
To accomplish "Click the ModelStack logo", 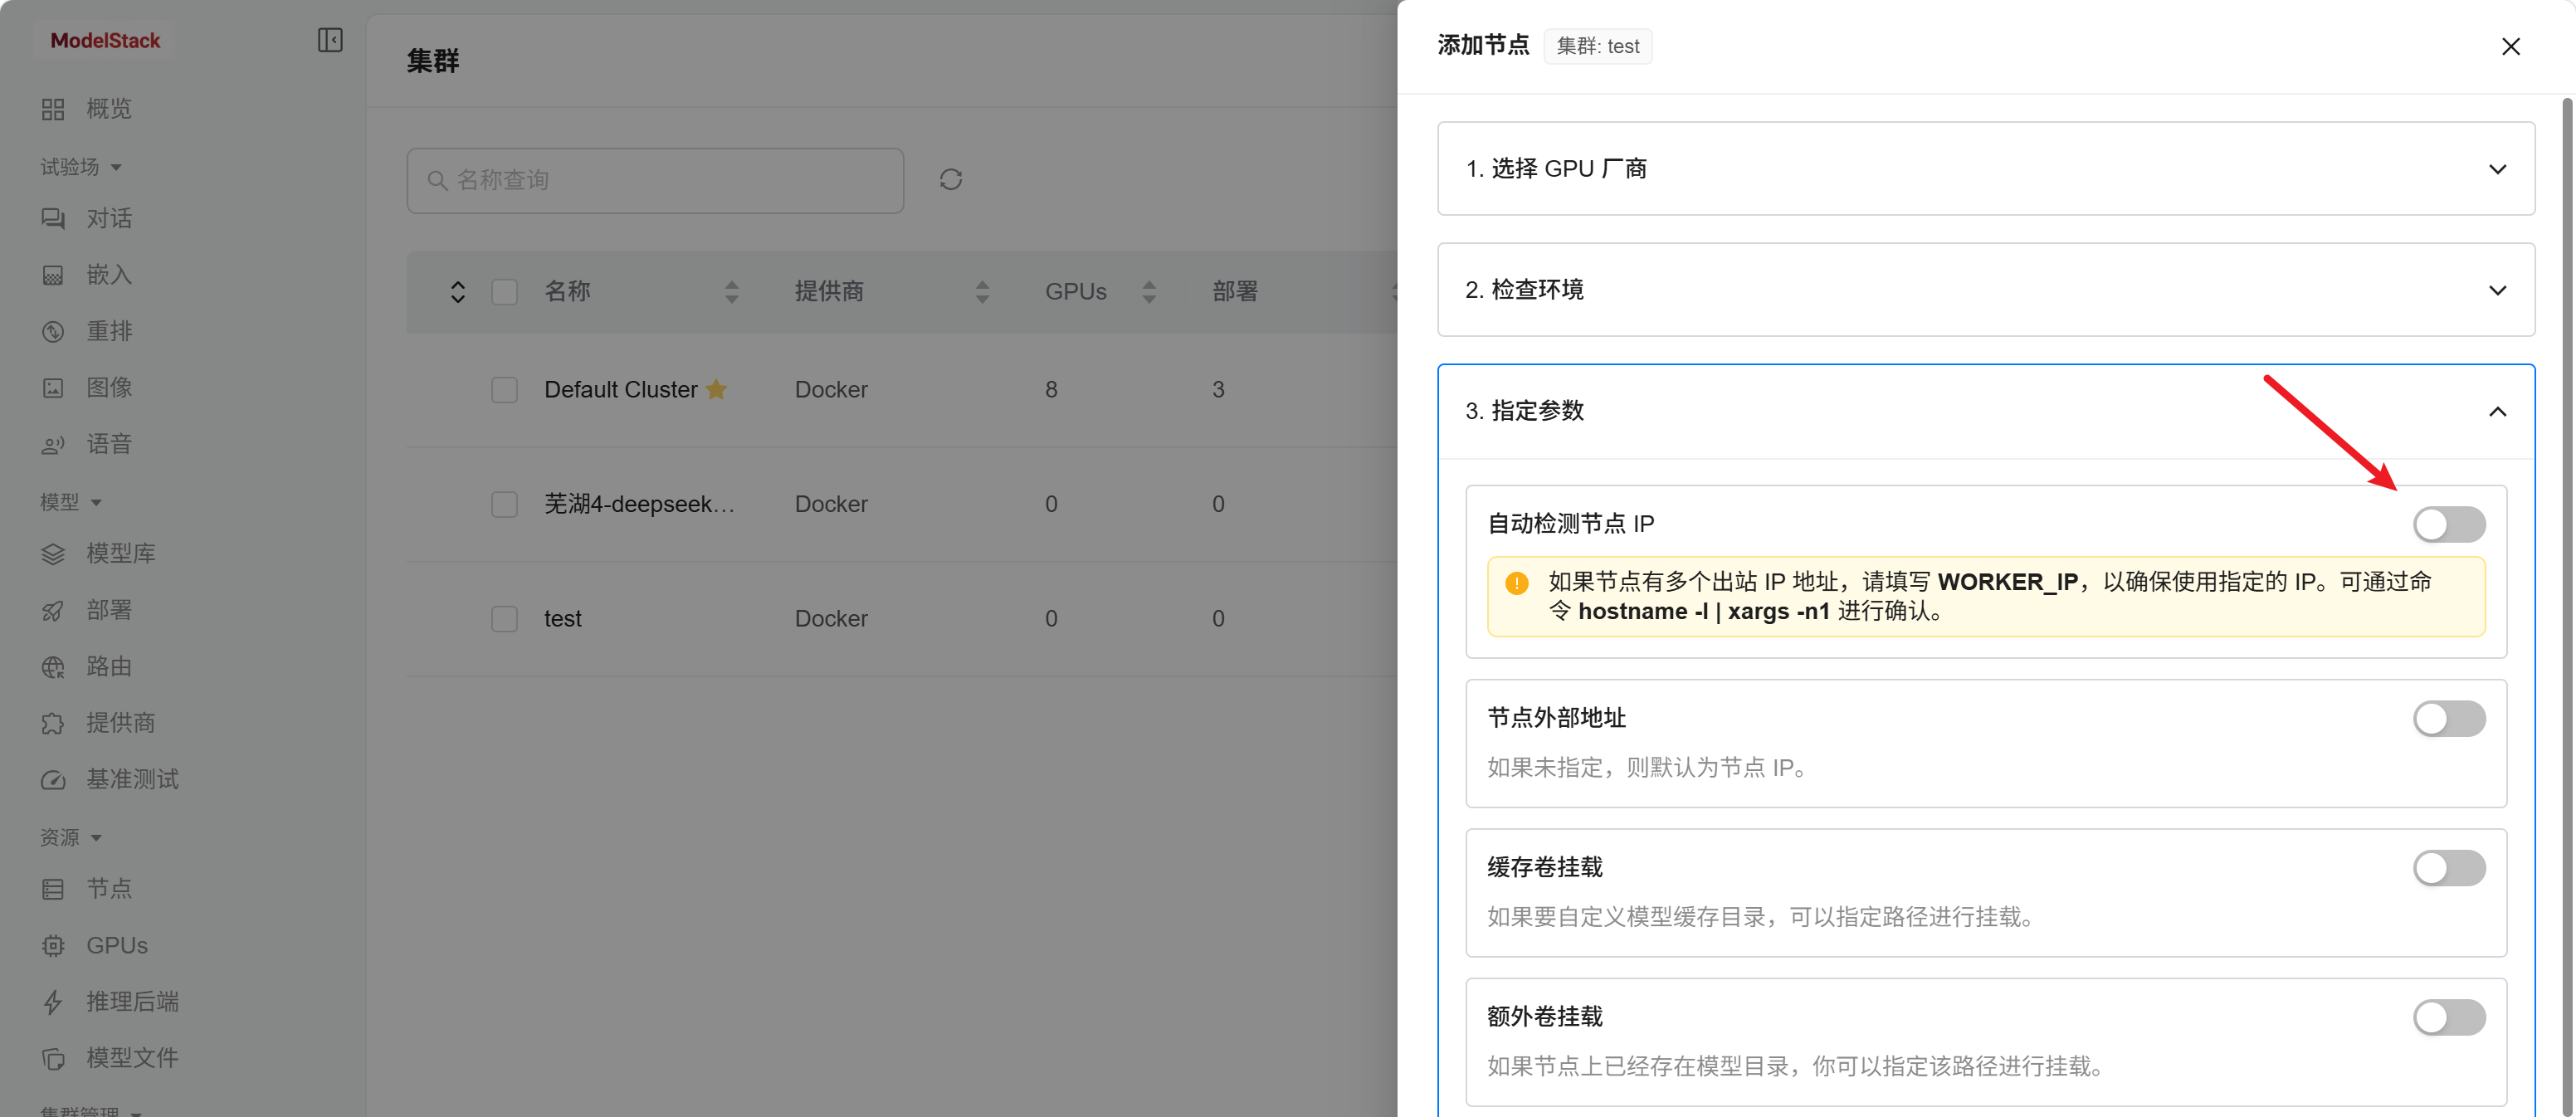I will point(105,40).
